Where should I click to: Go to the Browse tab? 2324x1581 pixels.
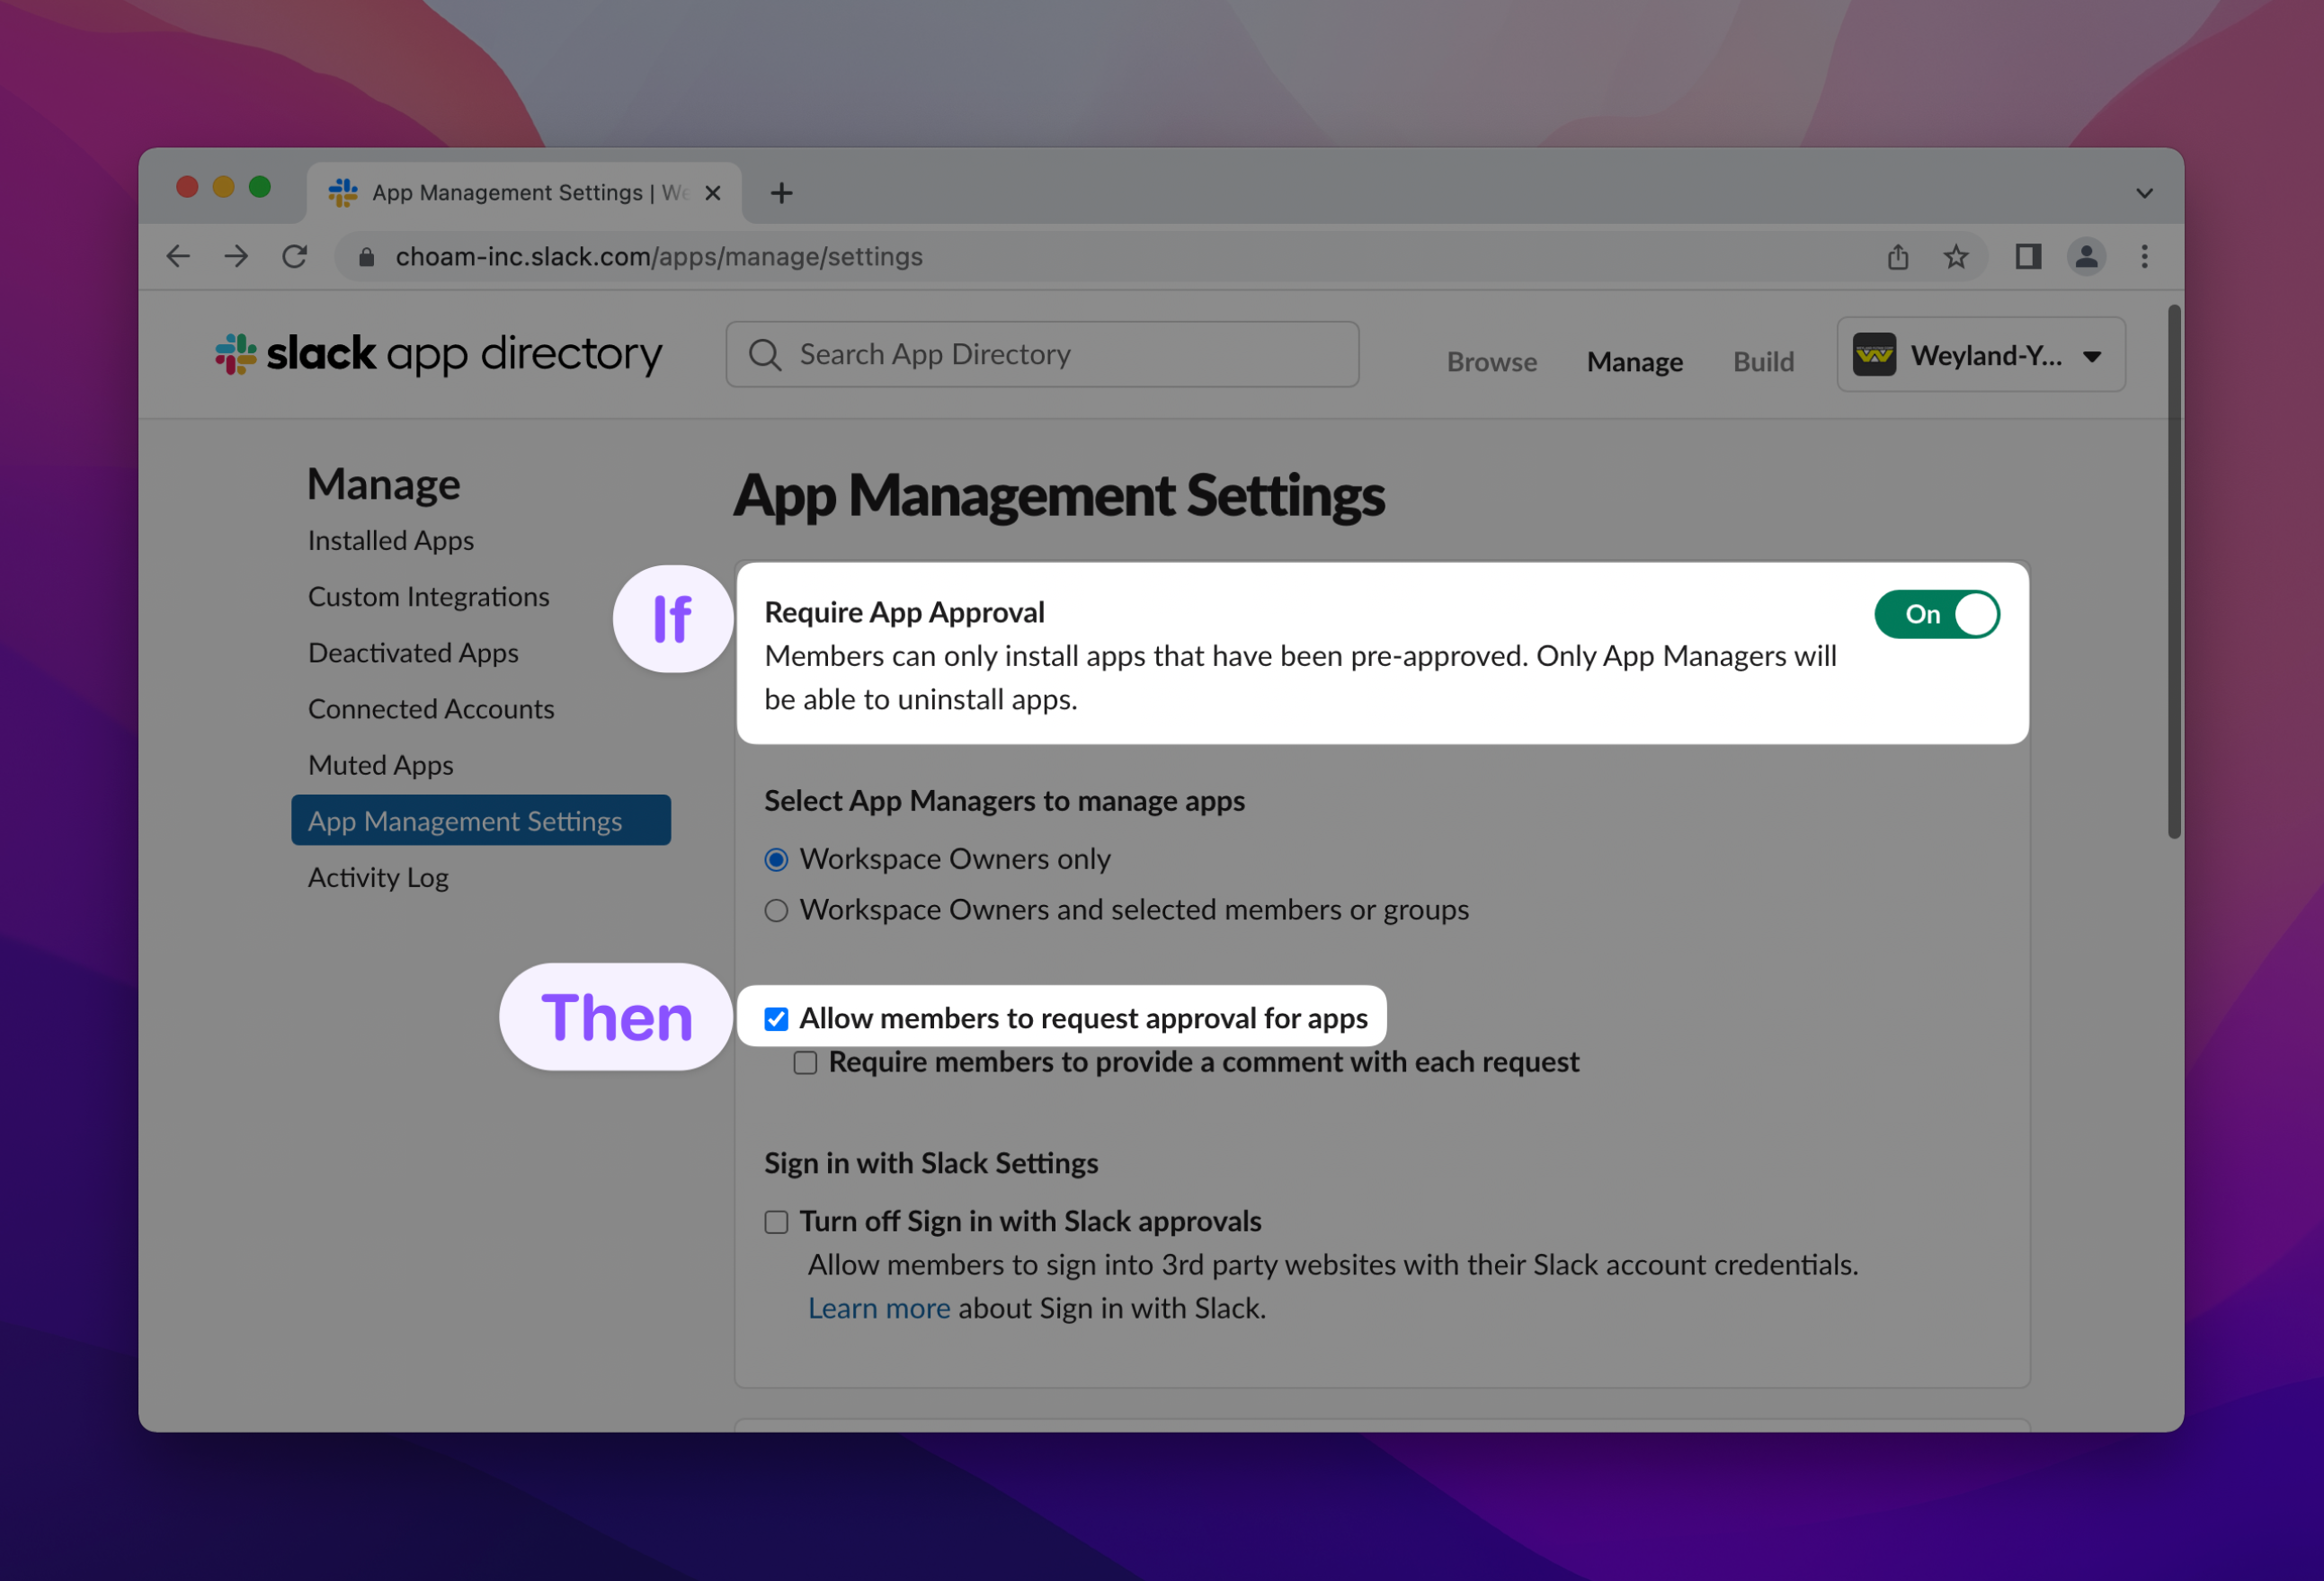[x=1491, y=362]
